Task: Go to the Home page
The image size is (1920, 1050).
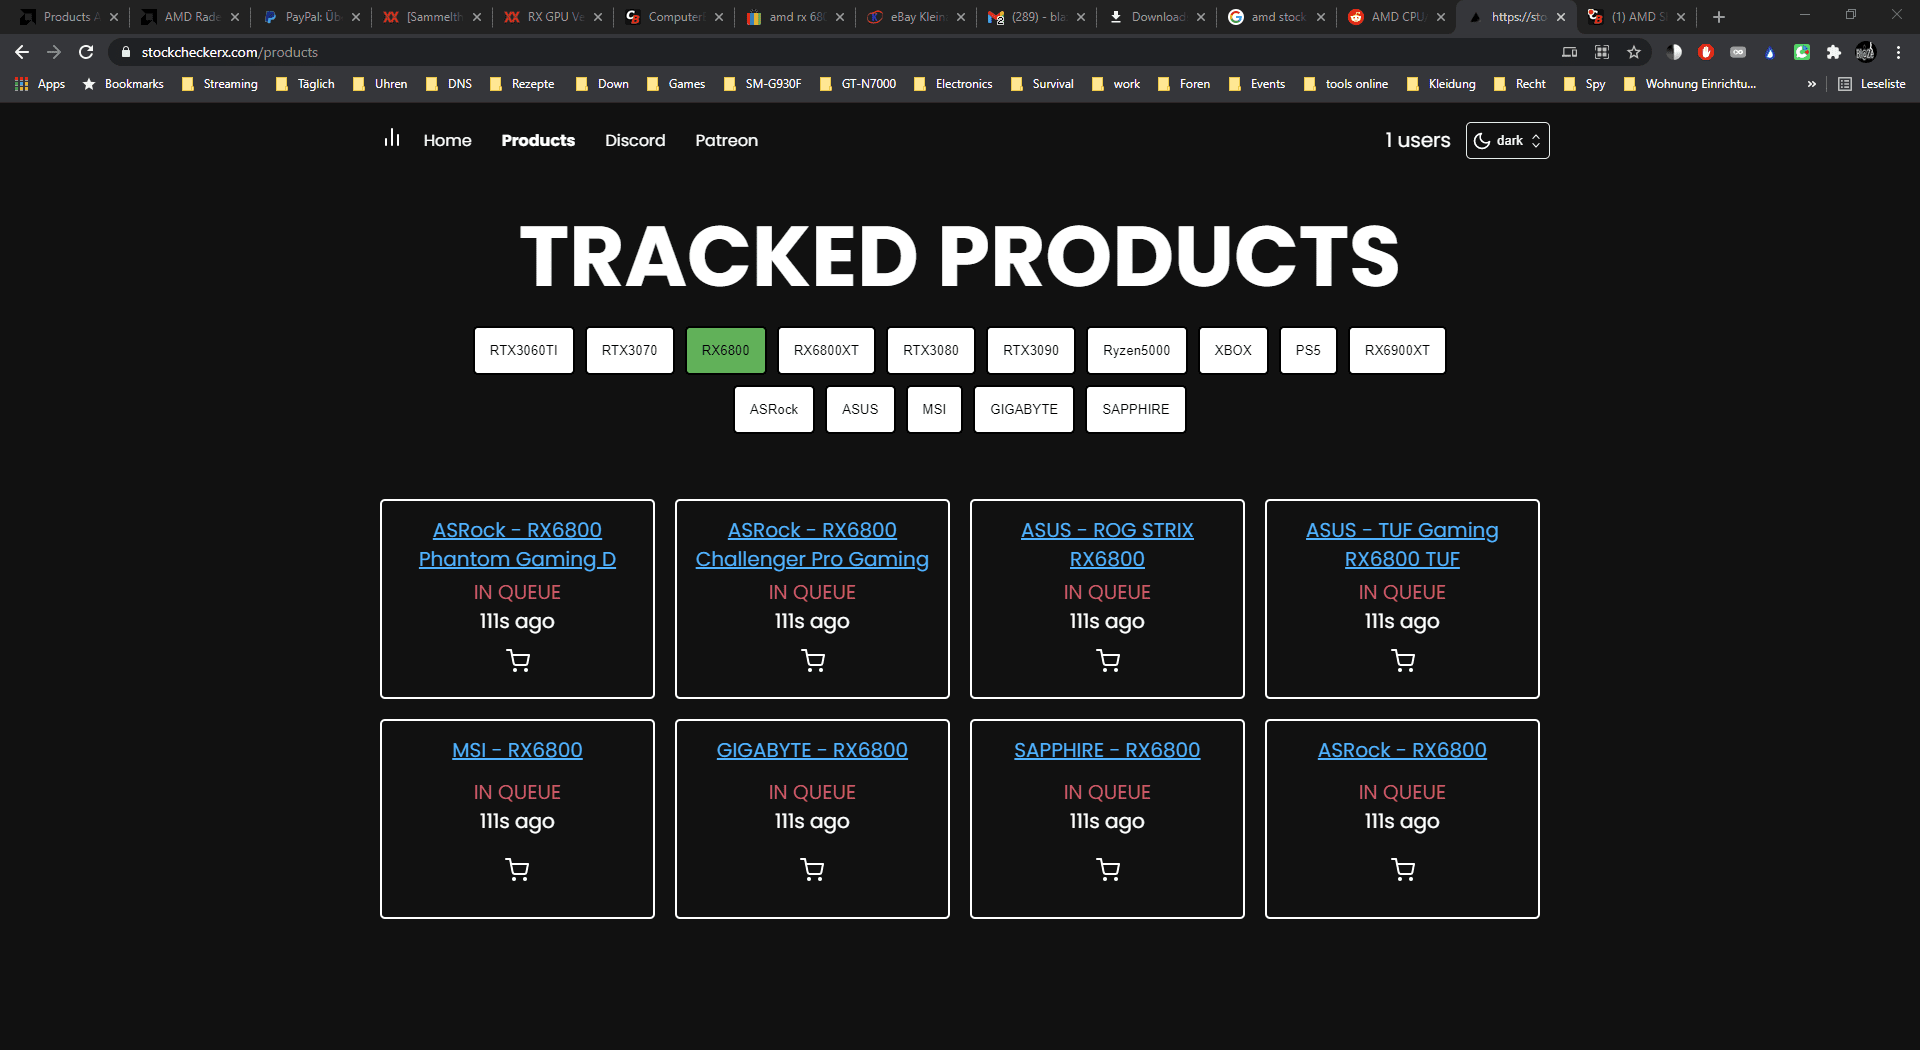Action: (x=447, y=140)
